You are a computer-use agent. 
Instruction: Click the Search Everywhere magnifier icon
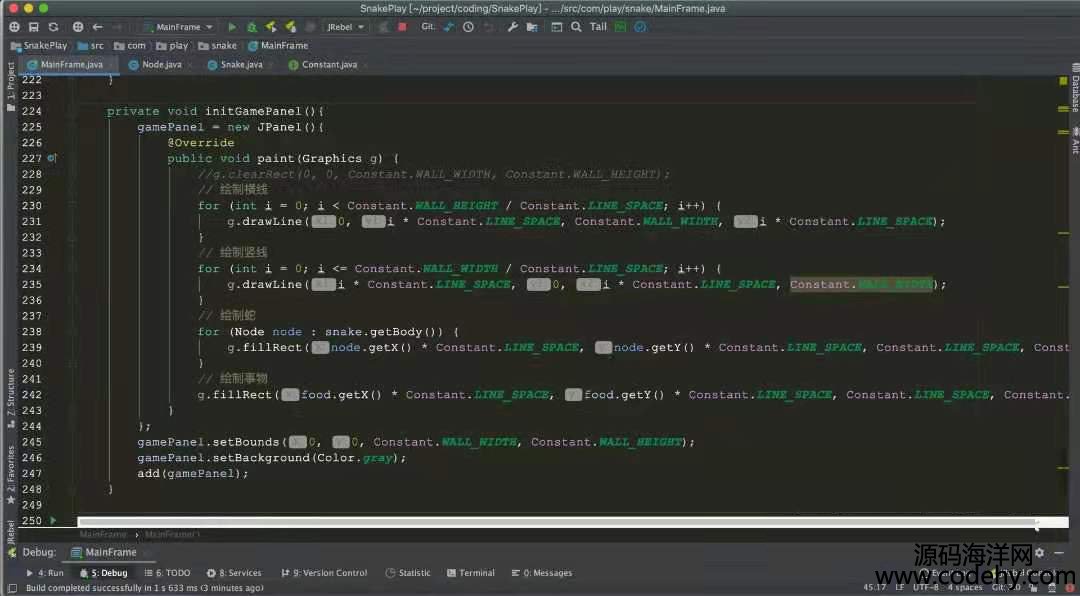pyautogui.click(x=576, y=27)
